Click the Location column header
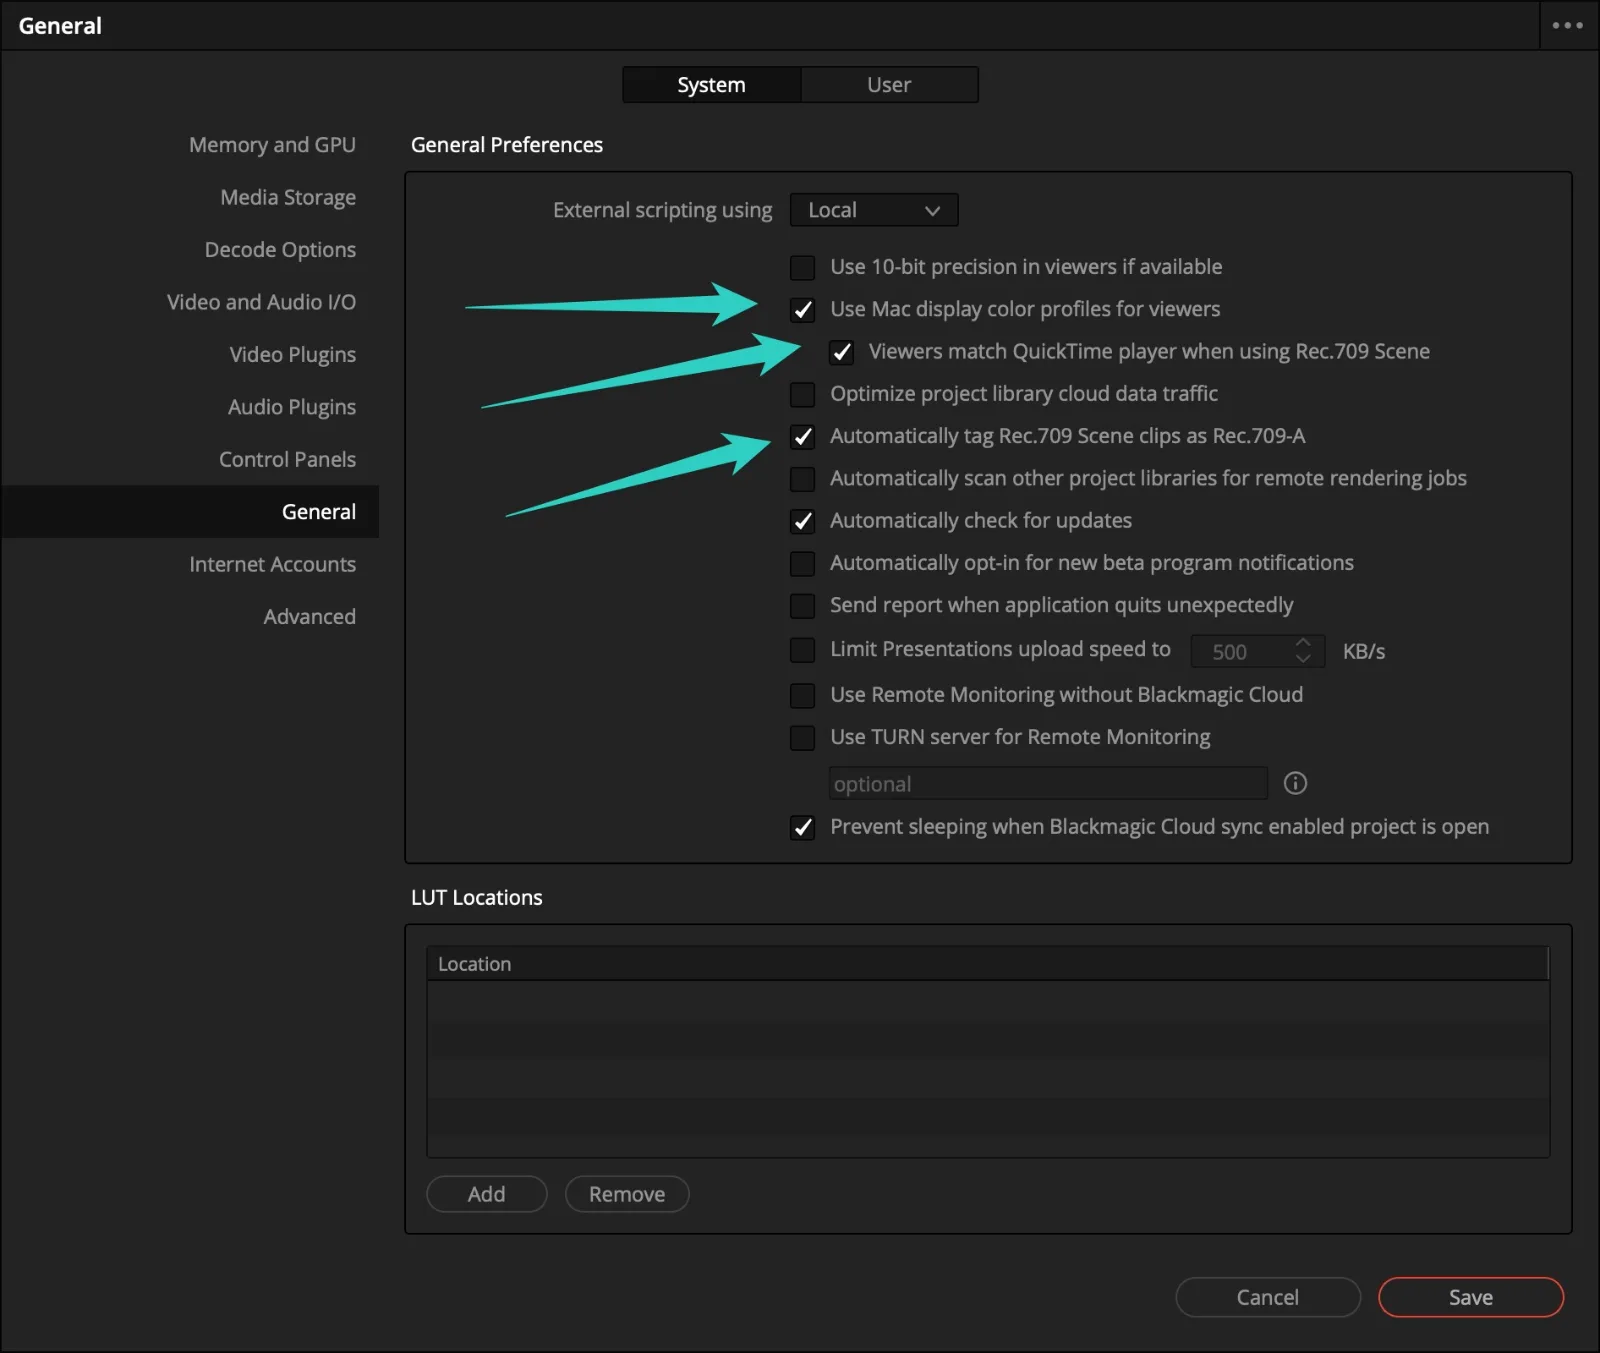Screen dimensions: 1600x1353 click(x=988, y=964)
